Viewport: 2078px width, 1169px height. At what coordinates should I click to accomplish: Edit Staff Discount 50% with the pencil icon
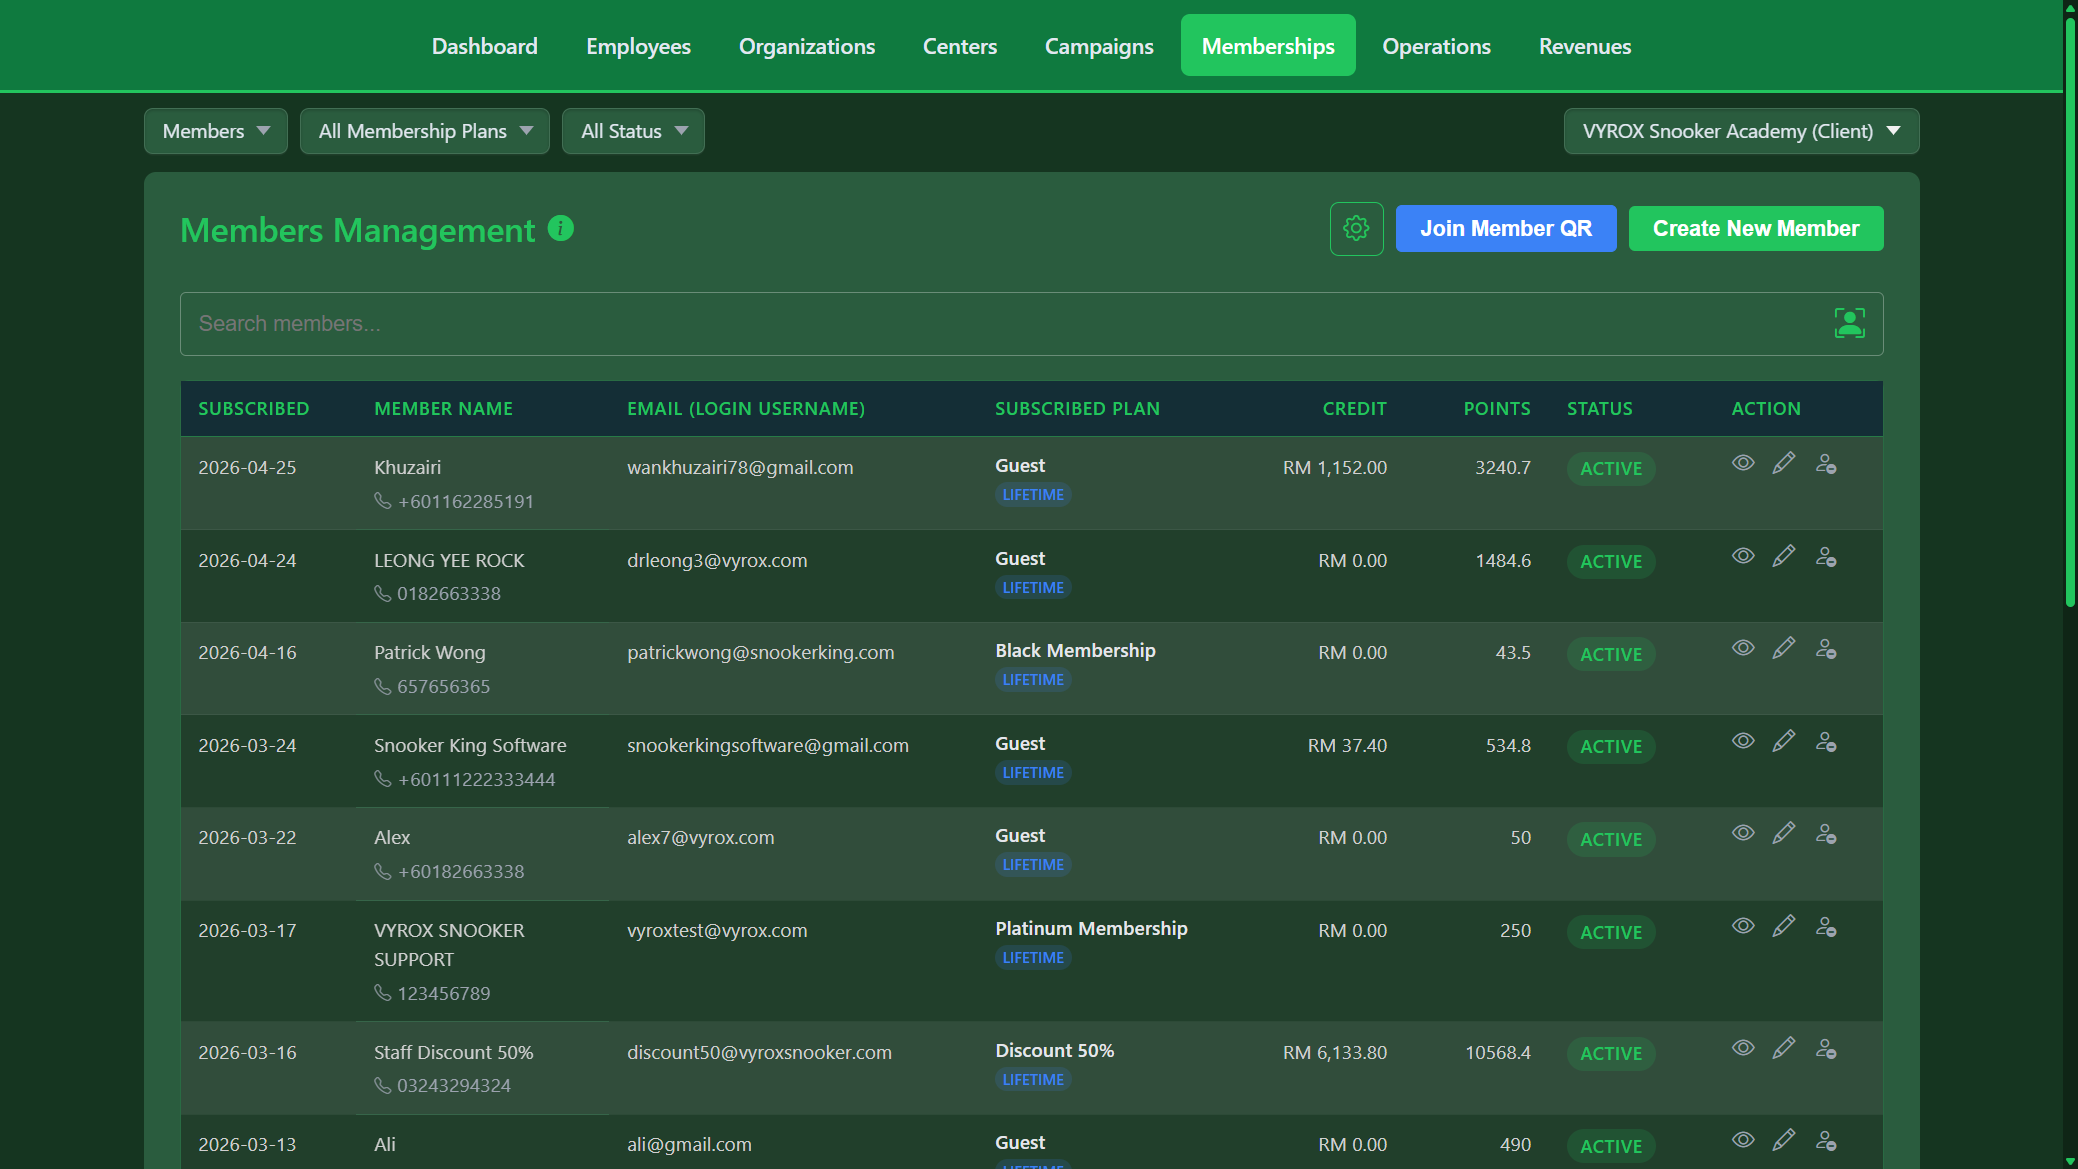coord(1784,1048)
